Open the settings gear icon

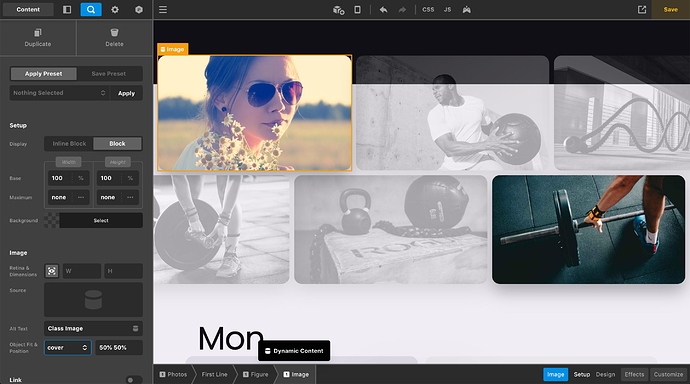[x=115, y=9]
